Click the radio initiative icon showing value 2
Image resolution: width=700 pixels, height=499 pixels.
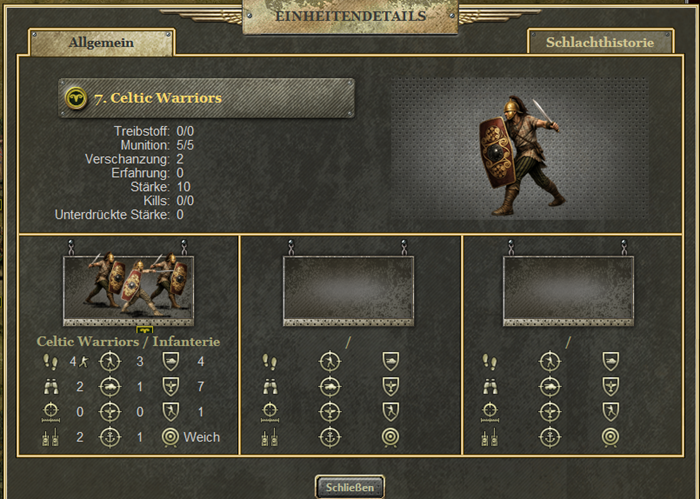click(x=50, y=437)
